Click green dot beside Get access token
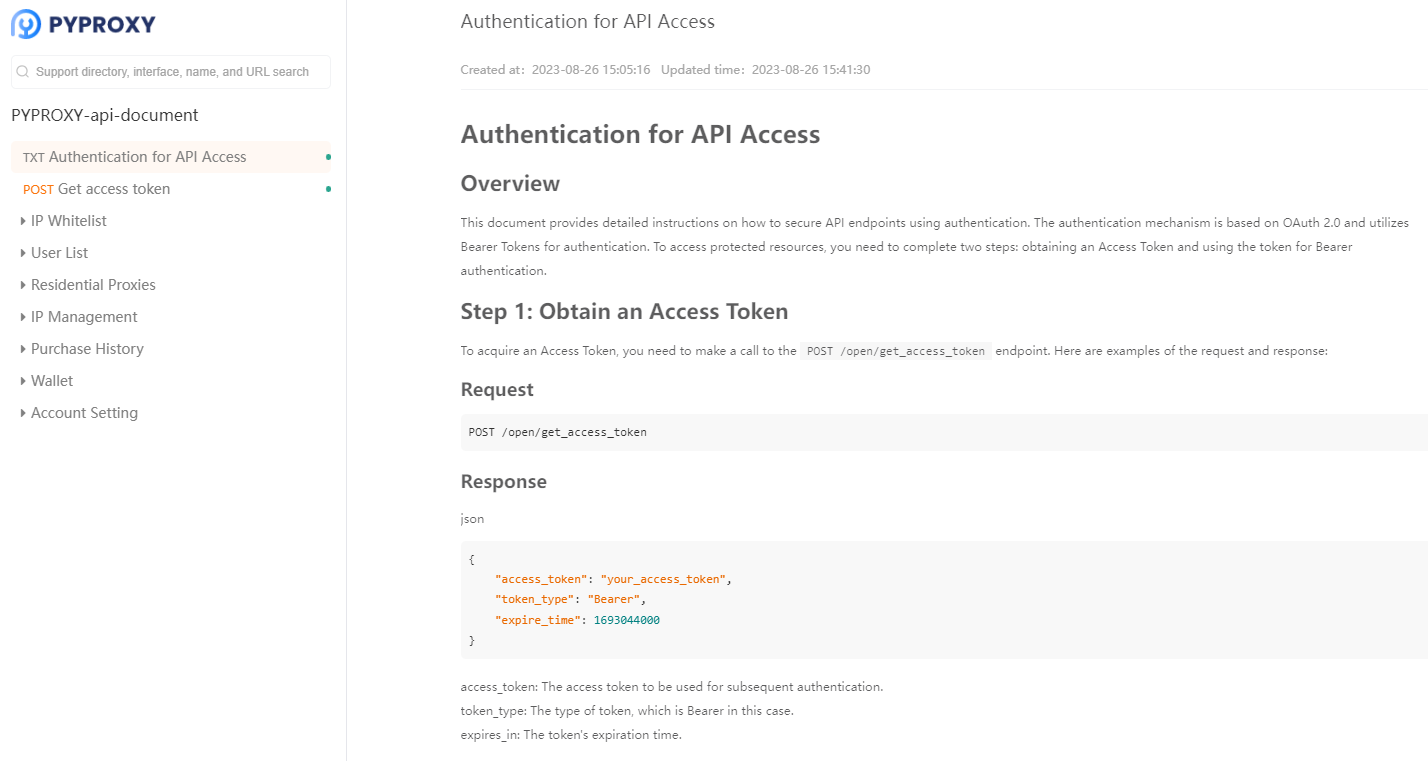 (x=328, y=189)
